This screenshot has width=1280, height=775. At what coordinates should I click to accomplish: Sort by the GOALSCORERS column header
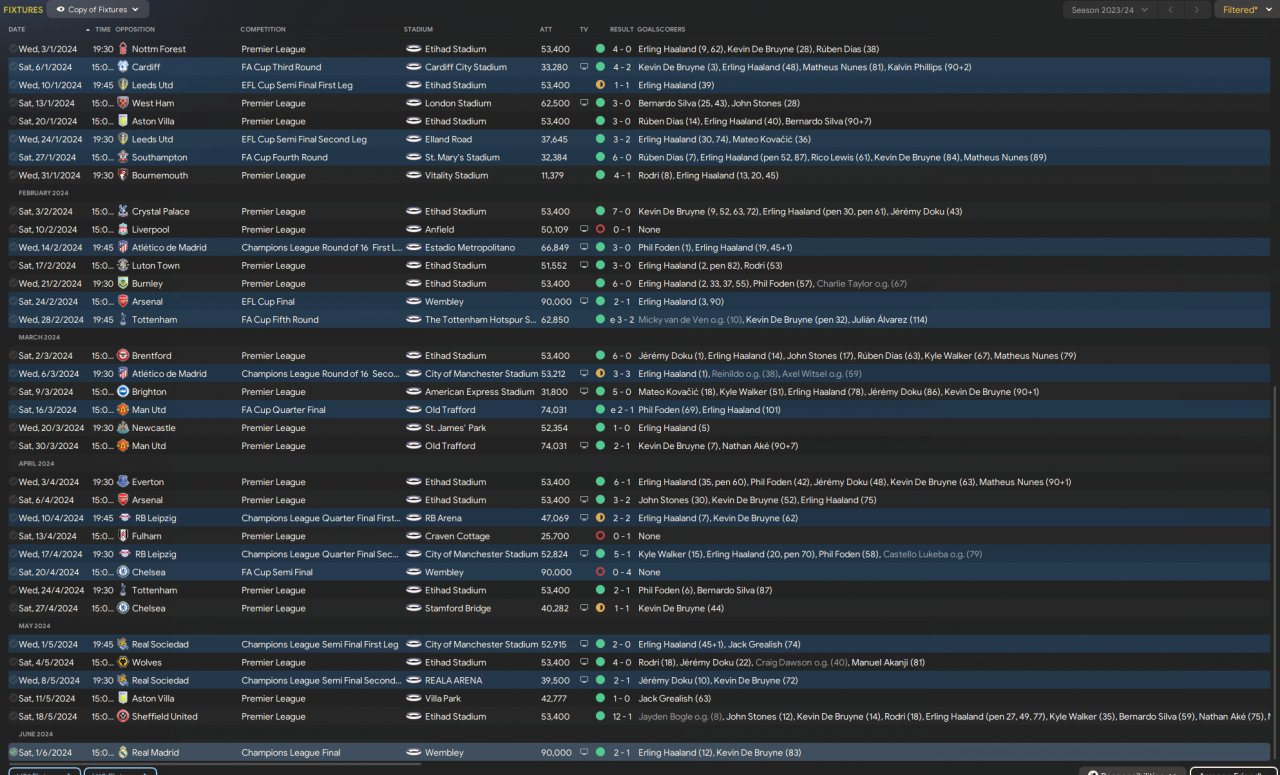(661, 29)
